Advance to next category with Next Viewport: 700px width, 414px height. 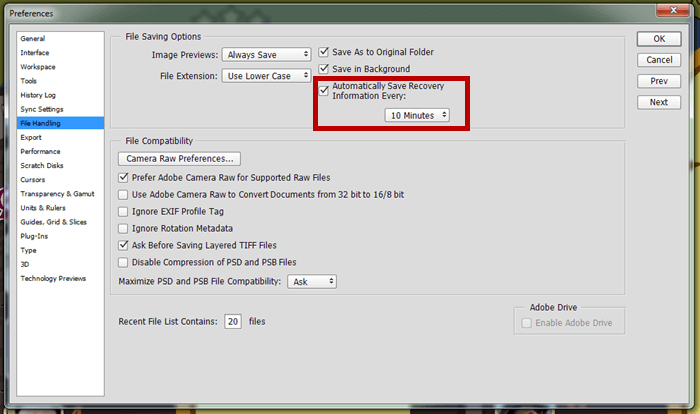click(659, 102)
